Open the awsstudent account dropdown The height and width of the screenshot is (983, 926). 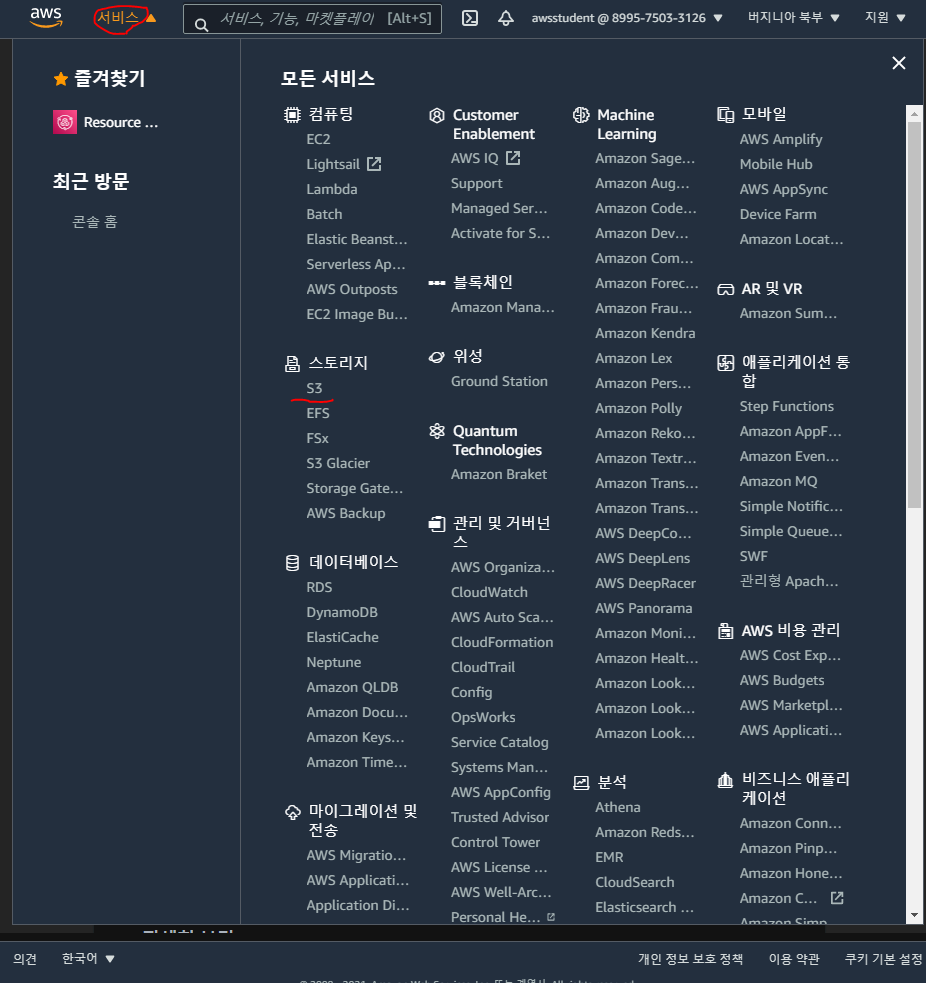point(626,18)
